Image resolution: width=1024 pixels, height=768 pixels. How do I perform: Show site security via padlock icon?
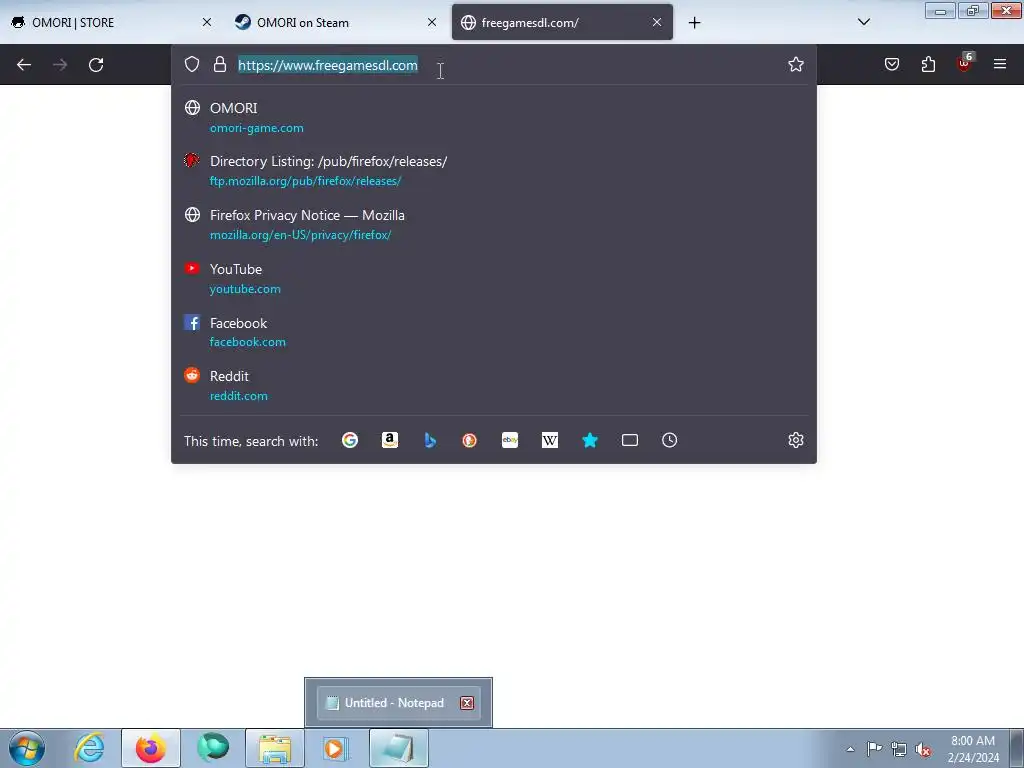click(x=219, y=64)
